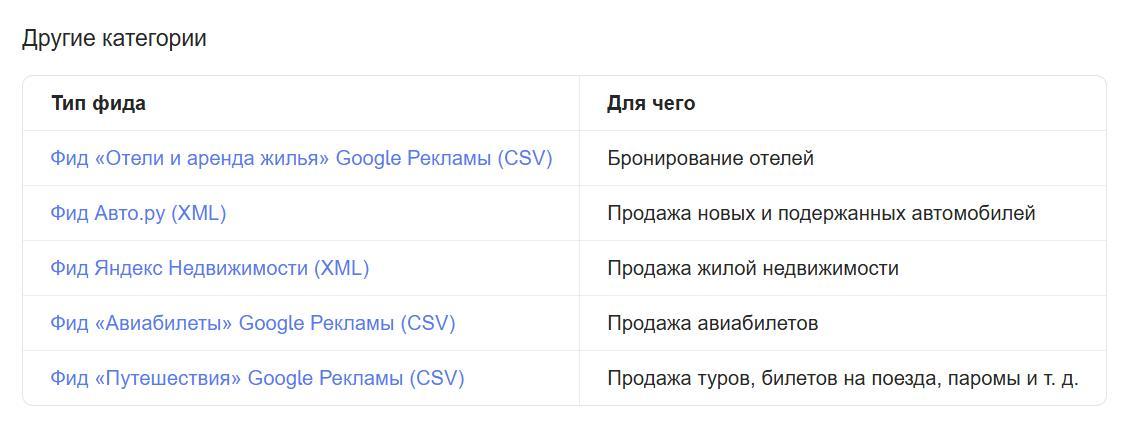
Task: Select the «Продажа авиабилетов» description cell
Action: point(712,323)
